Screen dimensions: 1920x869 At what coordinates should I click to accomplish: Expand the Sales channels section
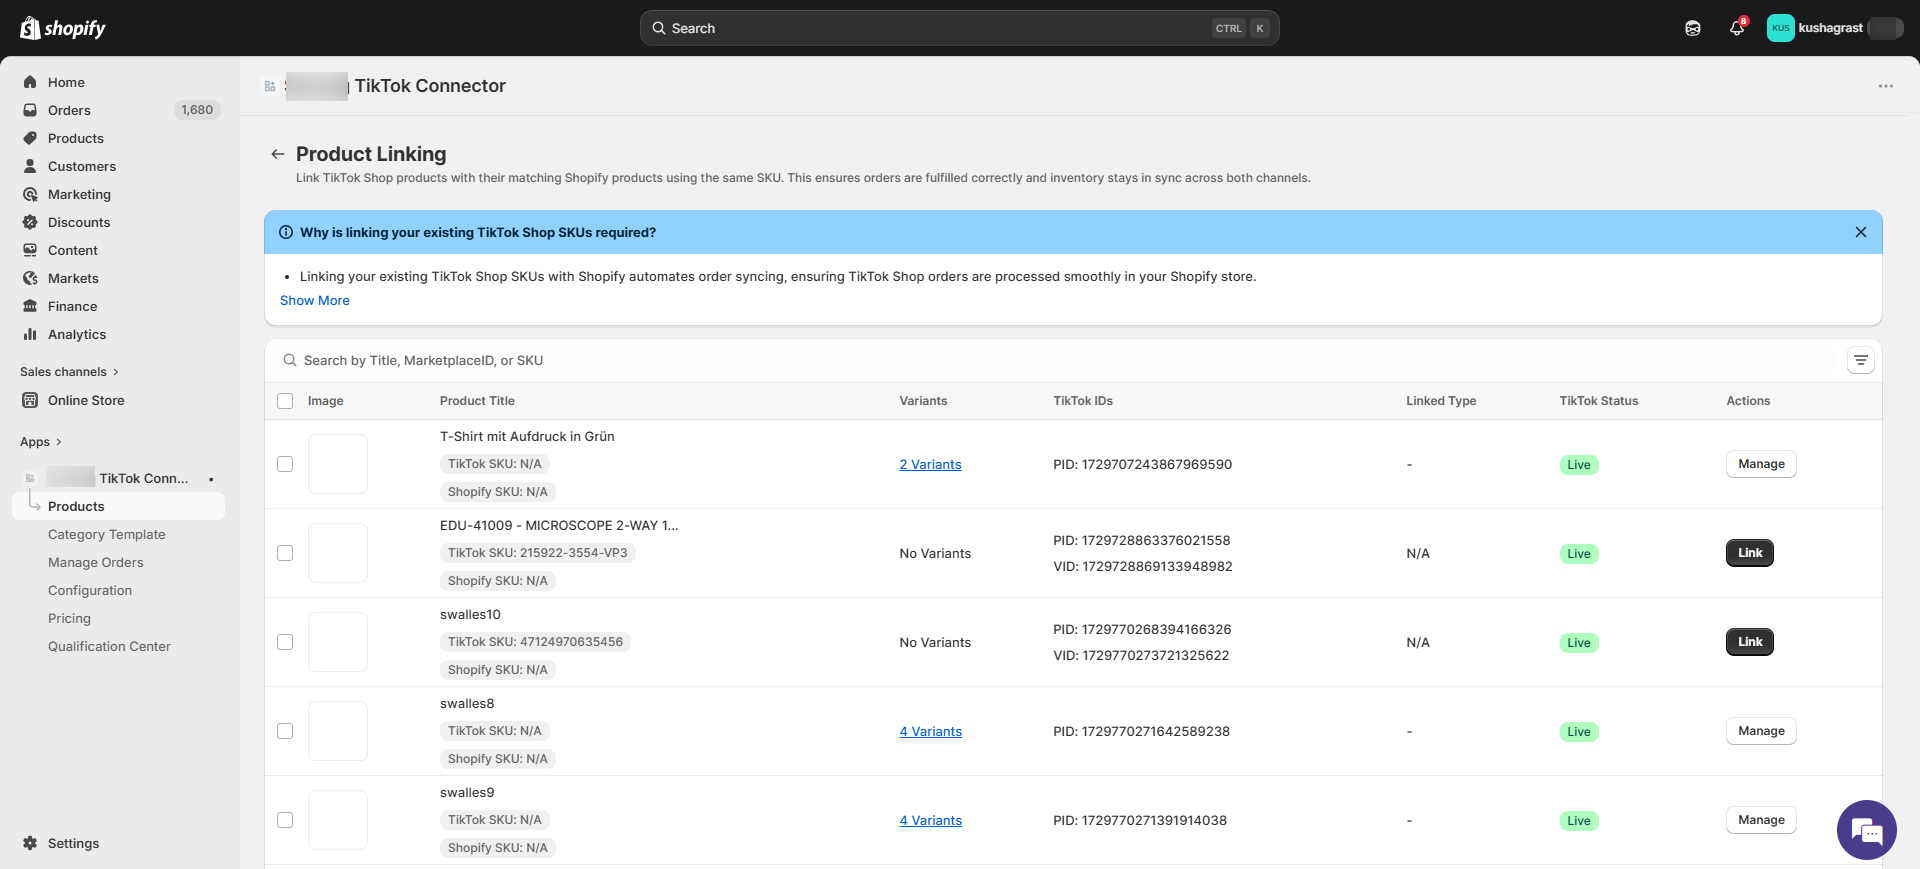68,372
